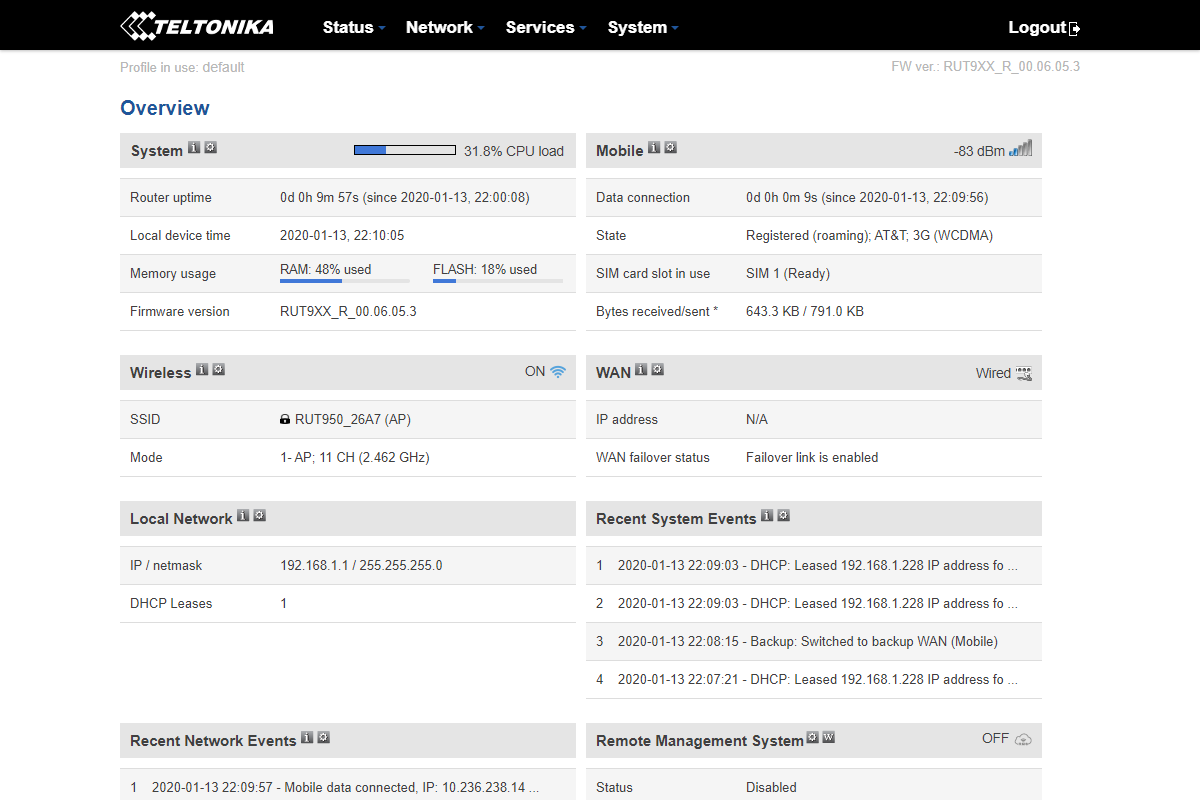This screenshot has width=1200, height=800.
Task: Expand the Network dropdown menu
Action: [445, 27]
